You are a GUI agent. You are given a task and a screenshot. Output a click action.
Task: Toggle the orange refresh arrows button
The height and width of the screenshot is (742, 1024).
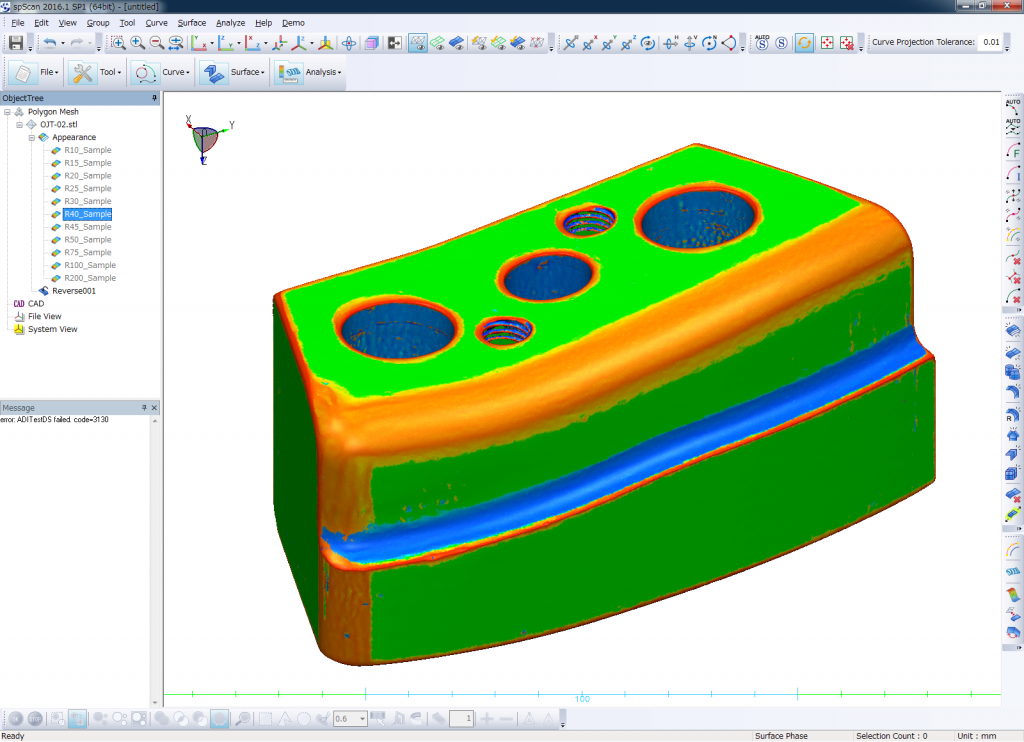point(804,43)
